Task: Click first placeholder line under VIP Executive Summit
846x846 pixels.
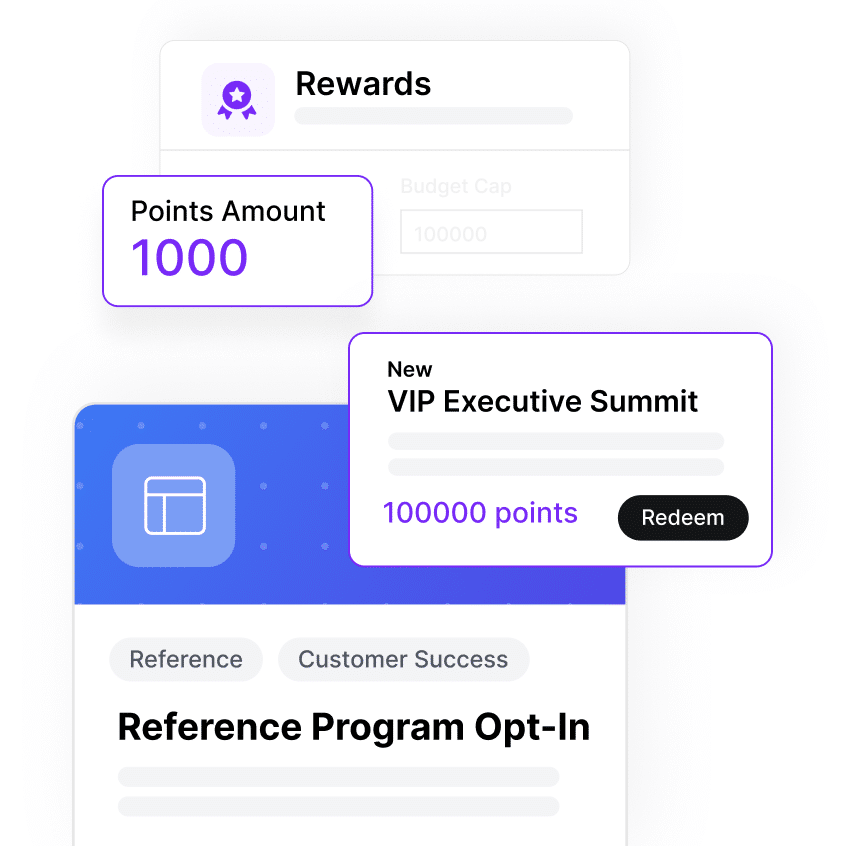Action: pos(555,441)
